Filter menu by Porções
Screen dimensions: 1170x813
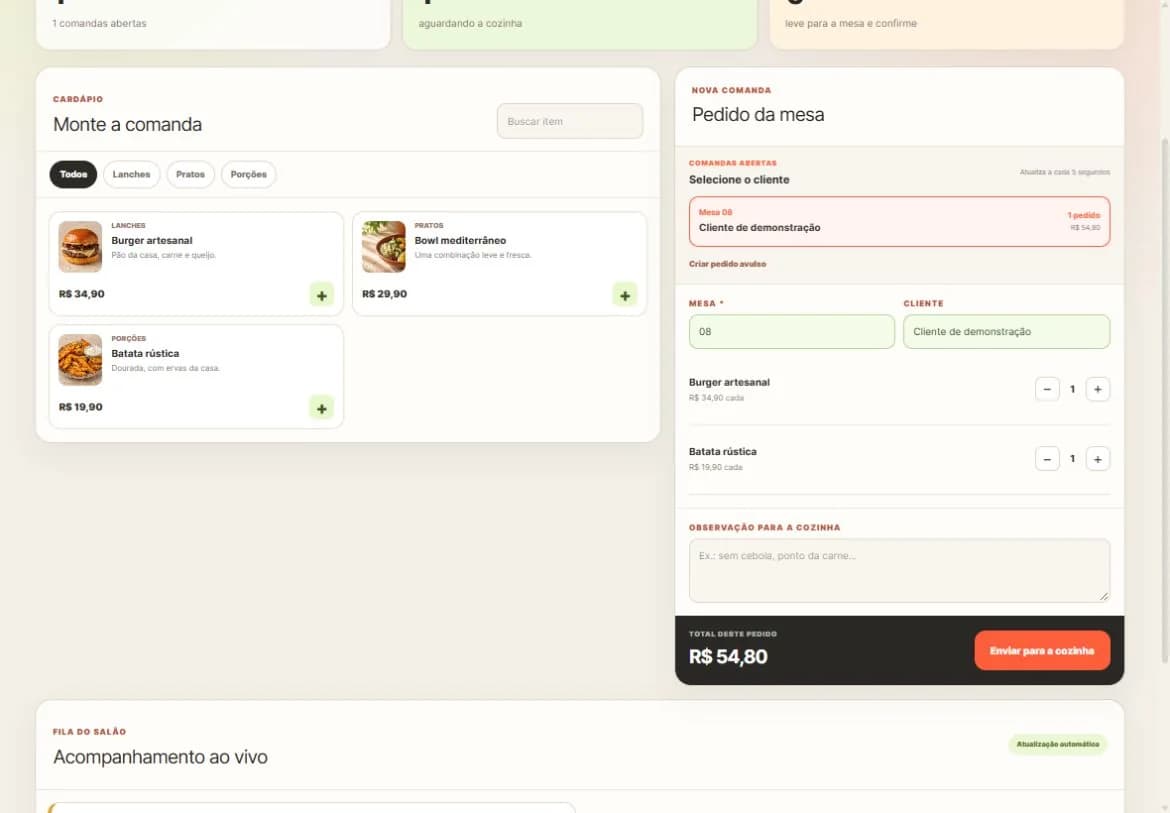(248, 175)
